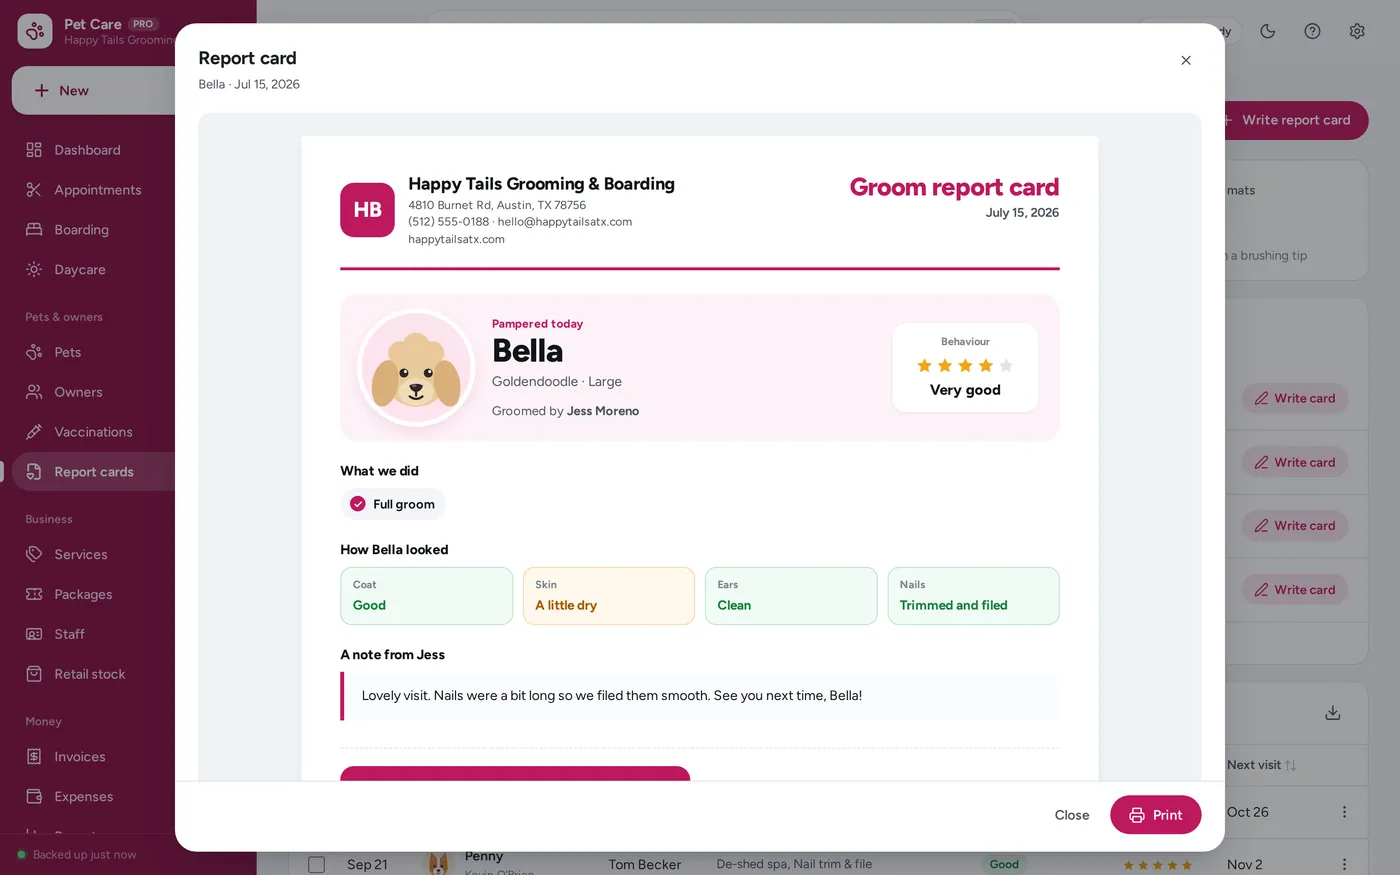Click '4810 Burnet Rd, Austin, TX 78756' address
This screenshot has width=1400, height=875.
coord(497,205)
